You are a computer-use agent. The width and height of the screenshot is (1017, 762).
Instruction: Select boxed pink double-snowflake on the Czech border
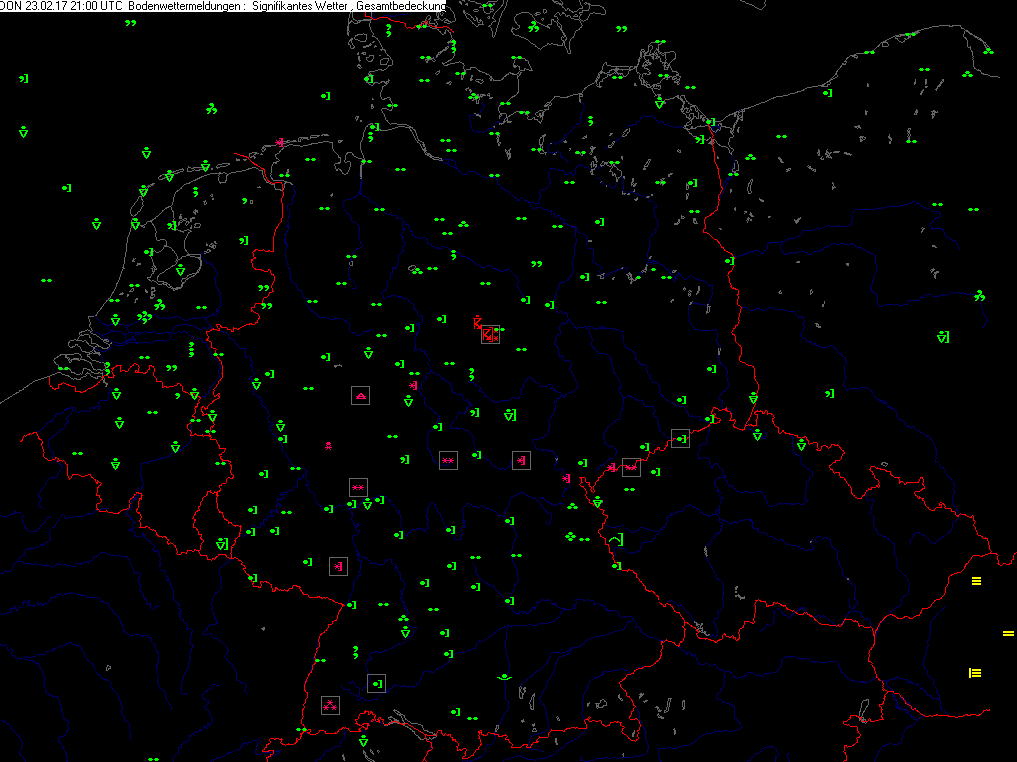coord(631,467)
